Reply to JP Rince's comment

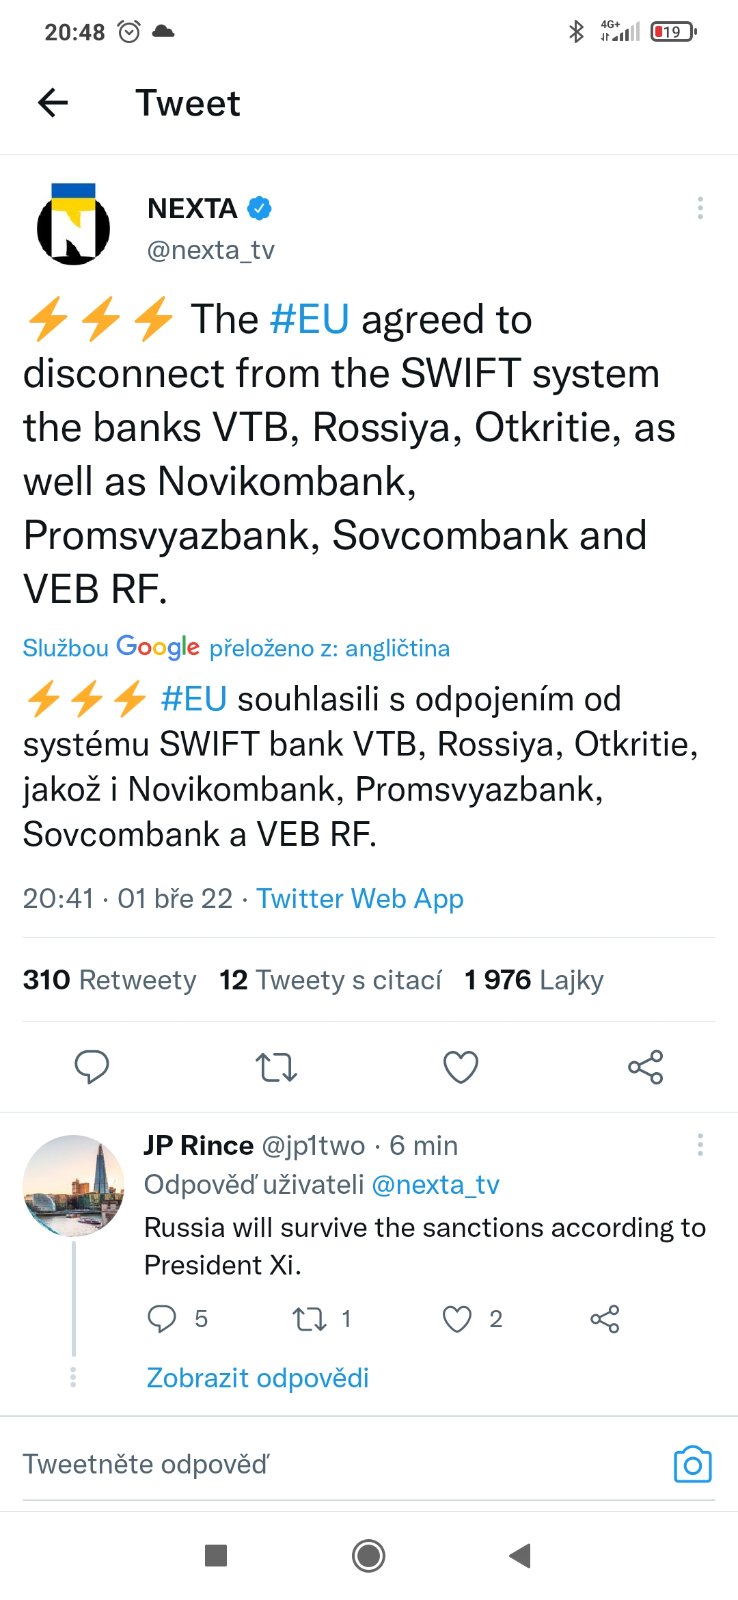(162, 1319)
